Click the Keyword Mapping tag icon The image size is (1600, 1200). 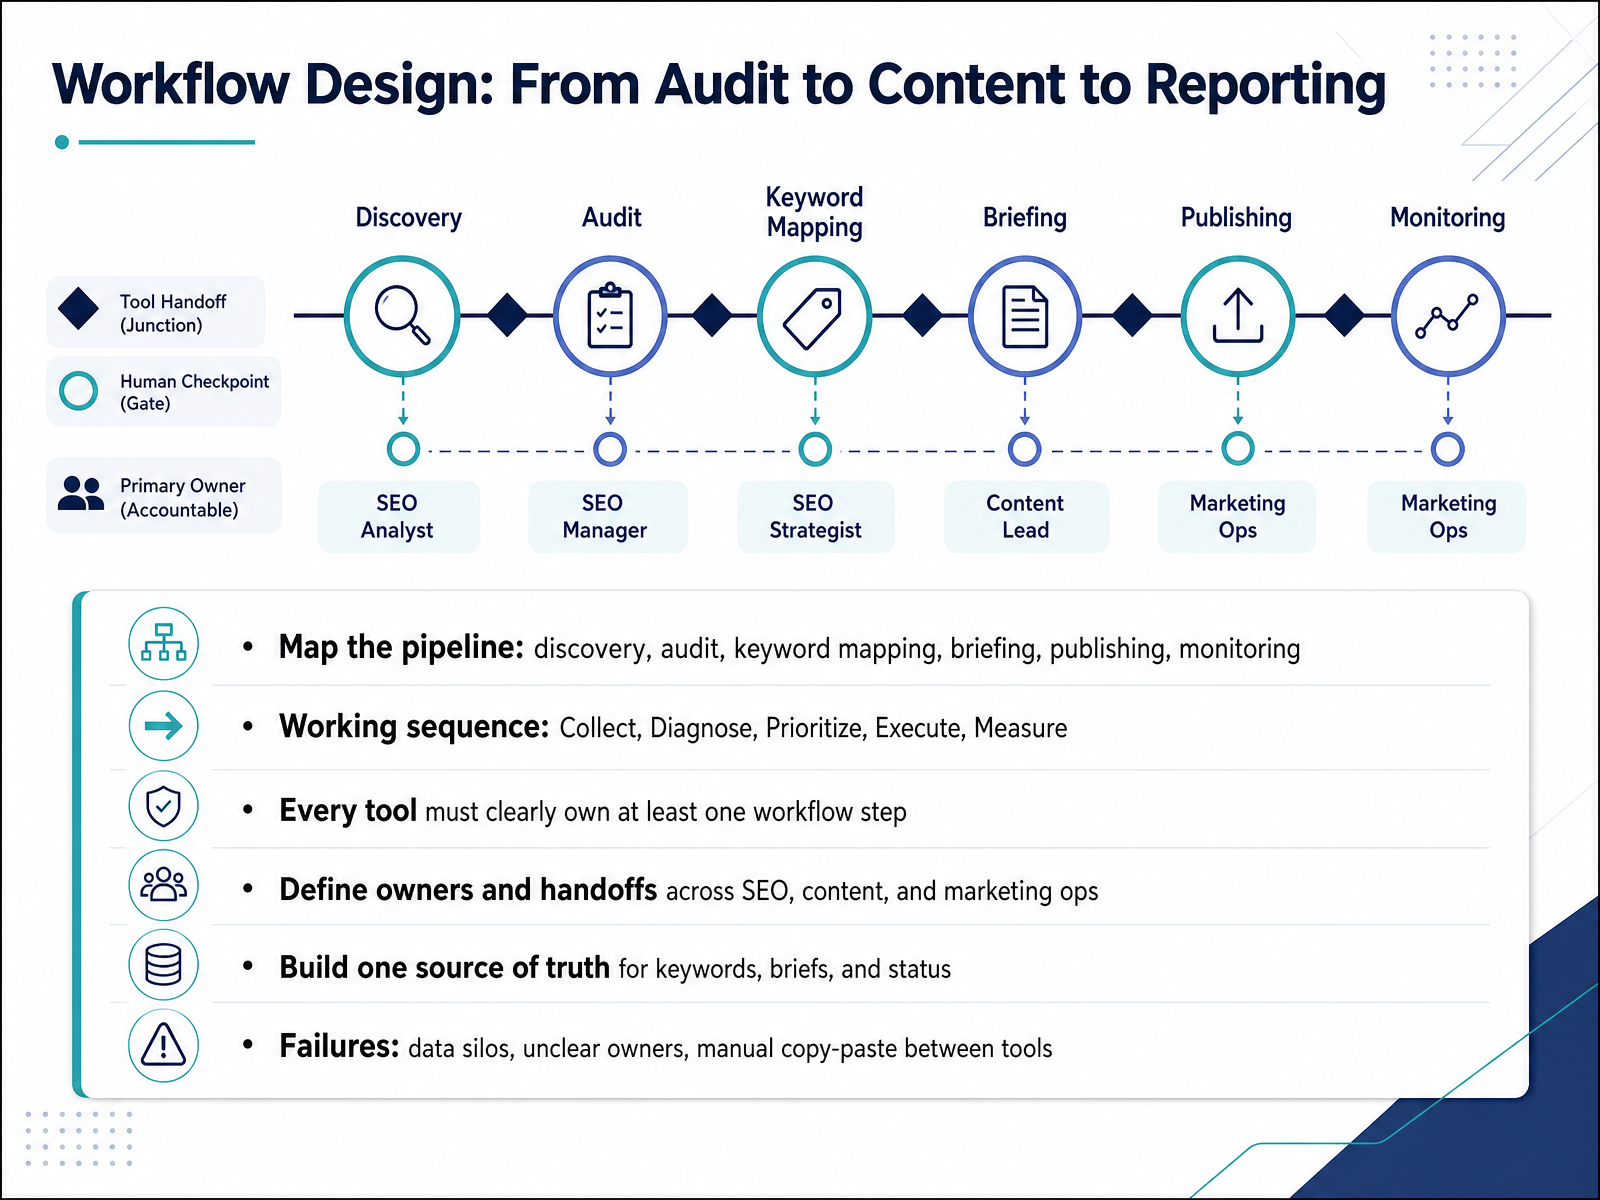click(x=813, y=318)
